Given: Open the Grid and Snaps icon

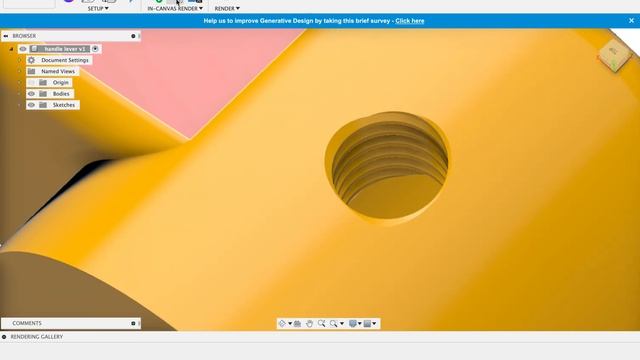Looking at the screenshot, I should coord(367,324).
